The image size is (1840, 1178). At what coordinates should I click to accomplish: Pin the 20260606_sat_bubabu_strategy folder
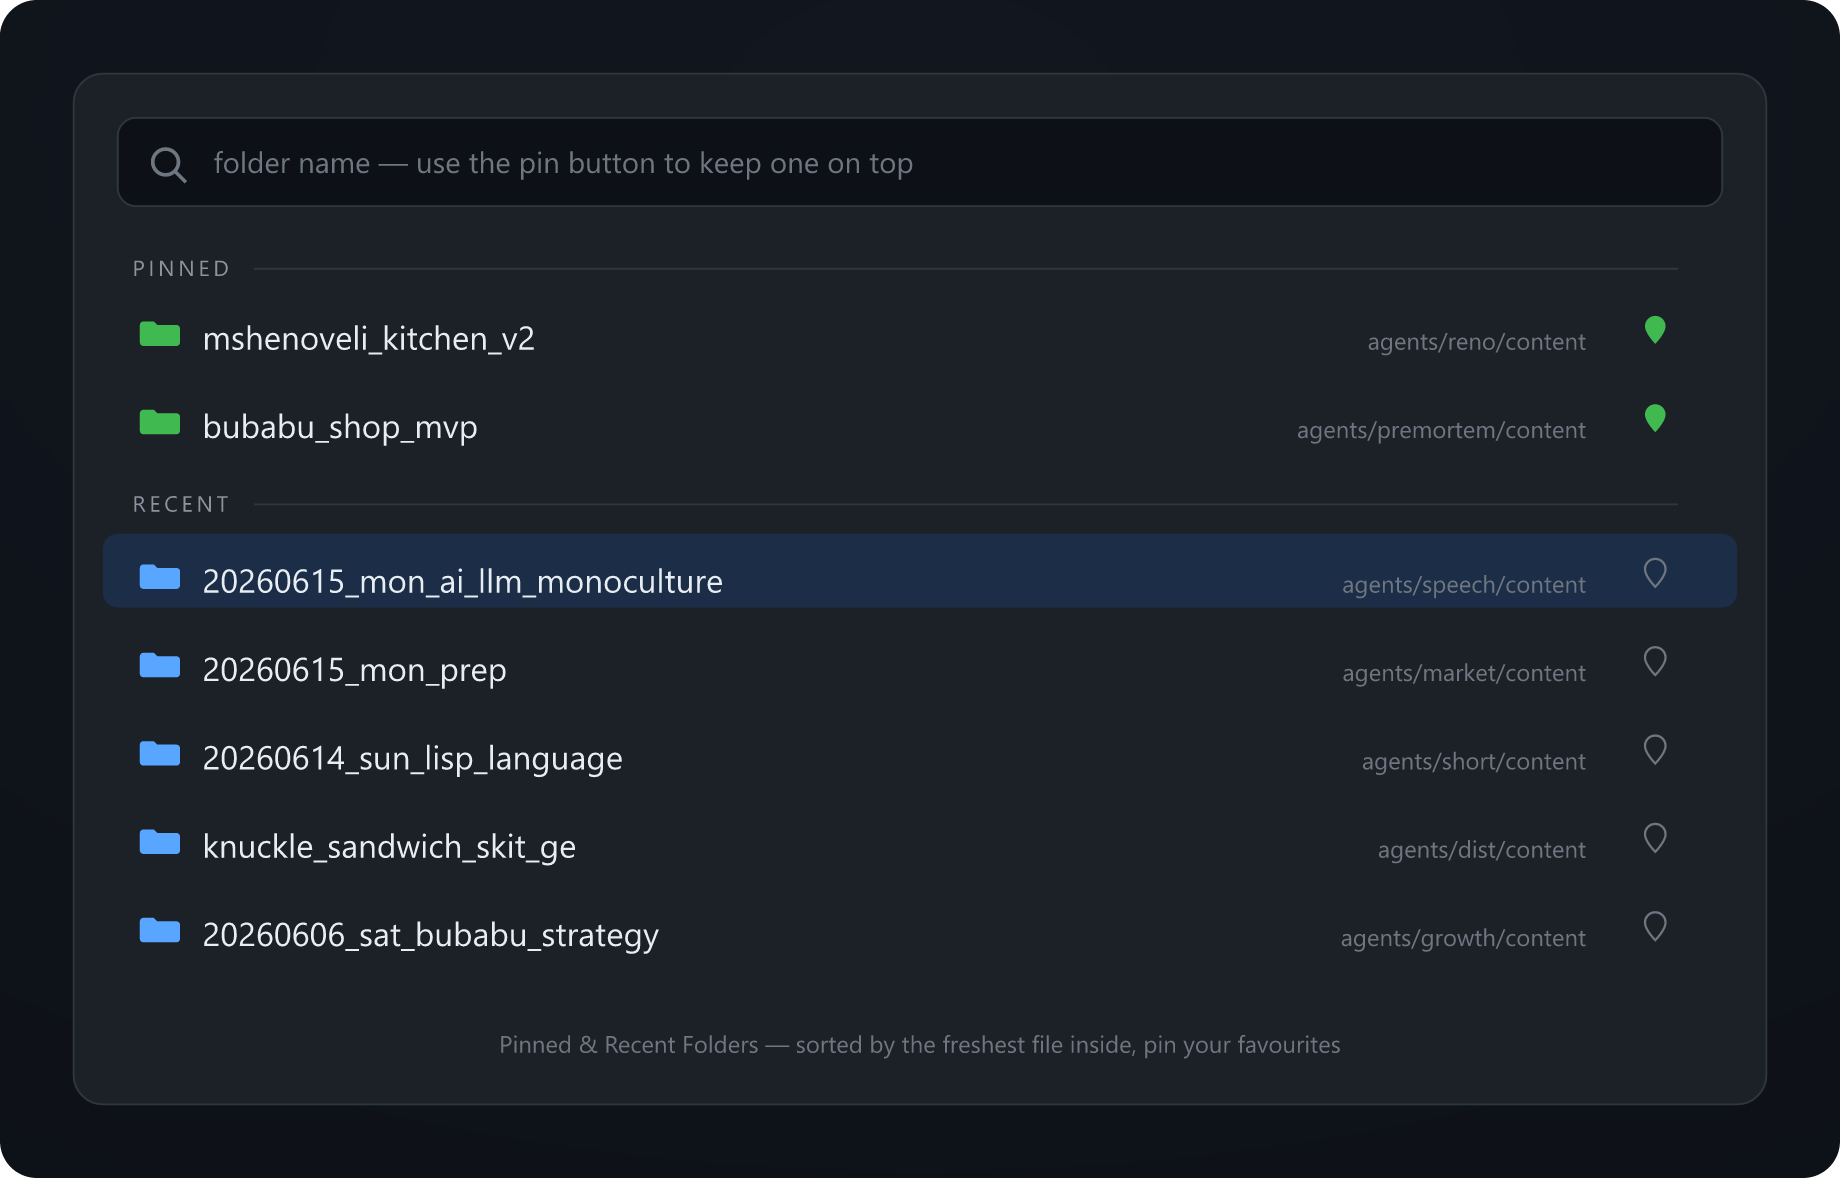[x=1655, y=926]
